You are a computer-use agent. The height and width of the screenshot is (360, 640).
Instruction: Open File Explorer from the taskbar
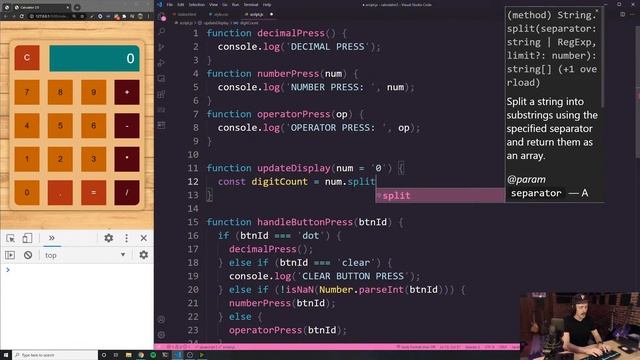(x=128, y=355)
